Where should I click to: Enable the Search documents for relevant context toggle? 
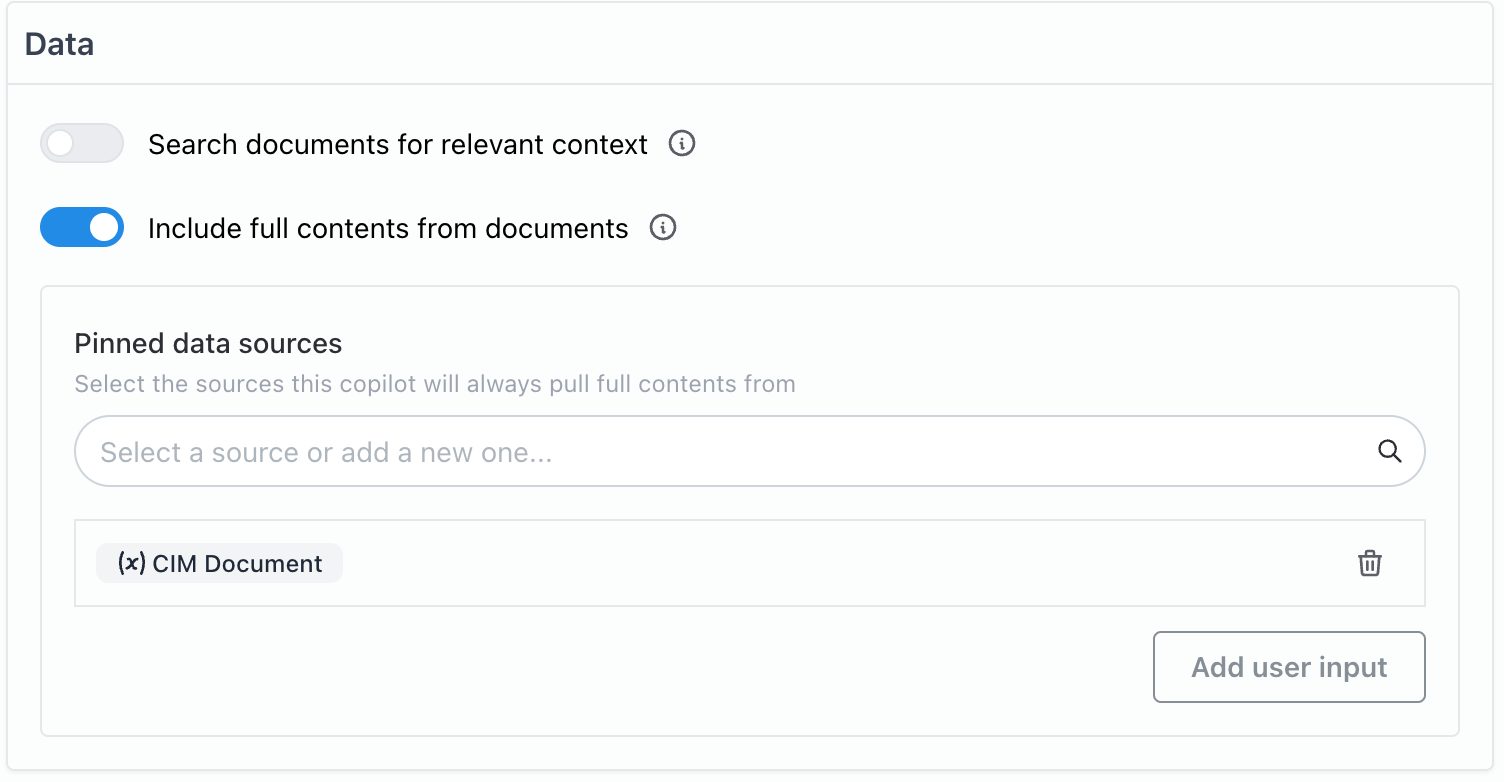click(x=82, y=144)
